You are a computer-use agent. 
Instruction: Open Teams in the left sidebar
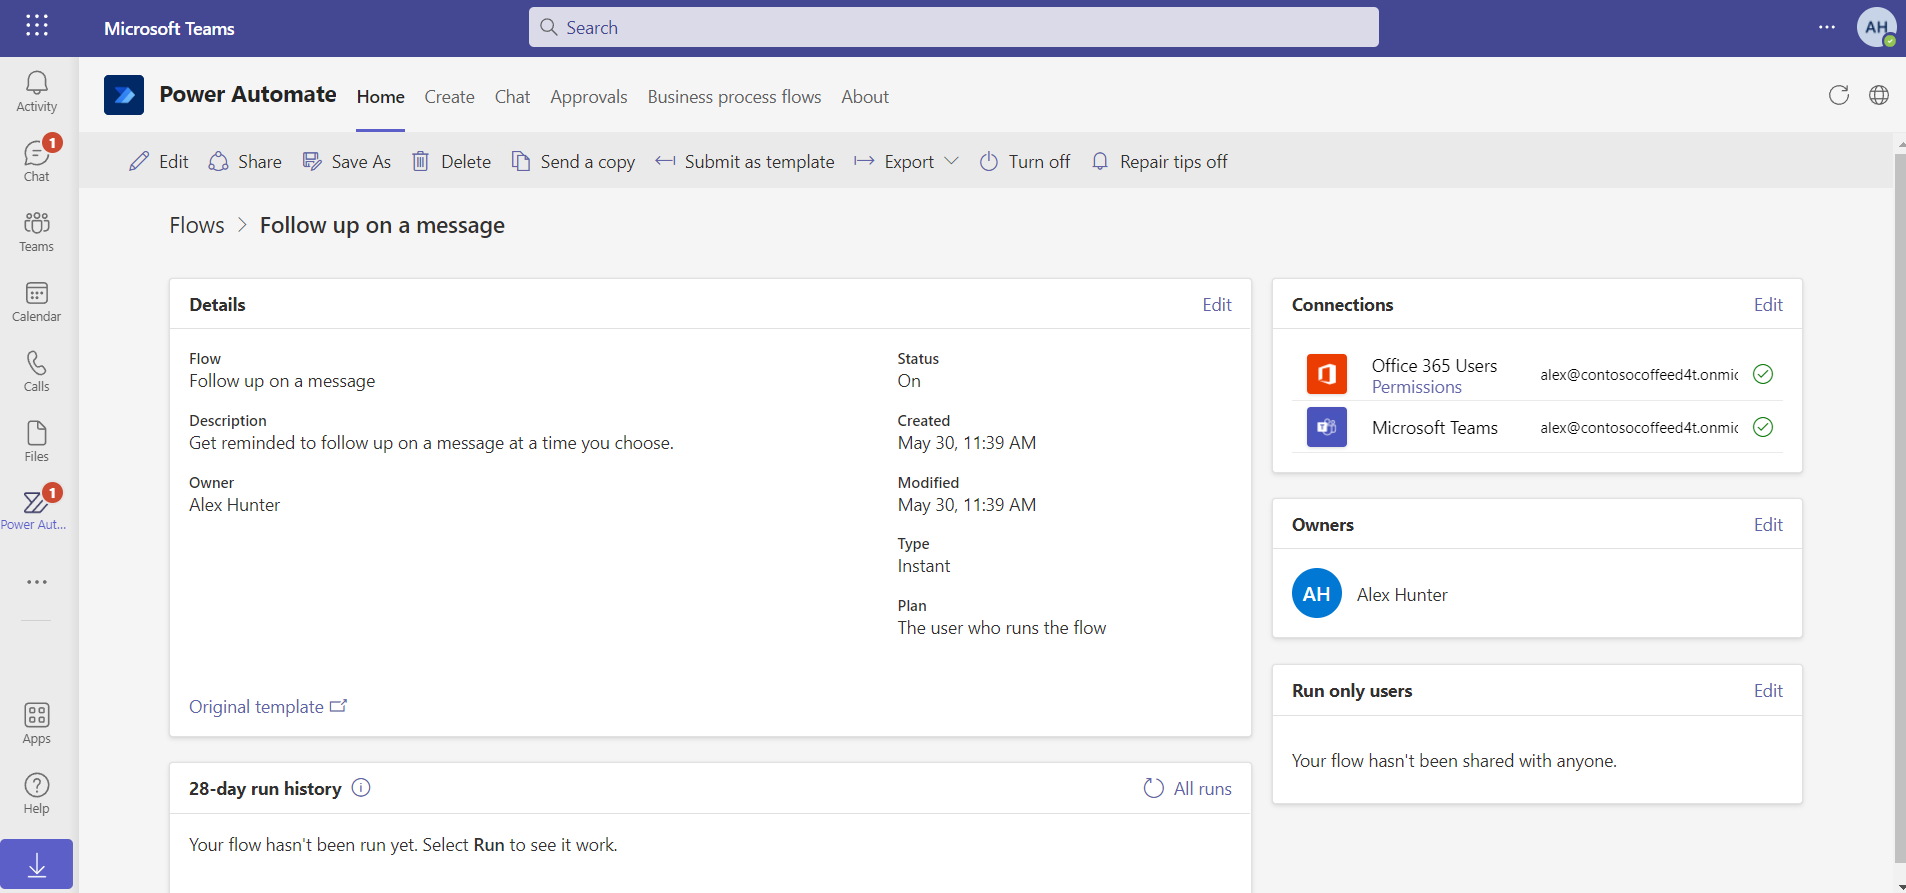point(37,231)
